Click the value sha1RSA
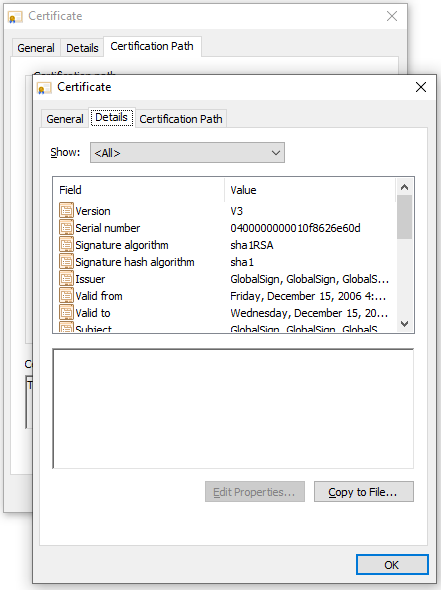The width and height of the screenshot is (441, 590). [x=252, y=245]
